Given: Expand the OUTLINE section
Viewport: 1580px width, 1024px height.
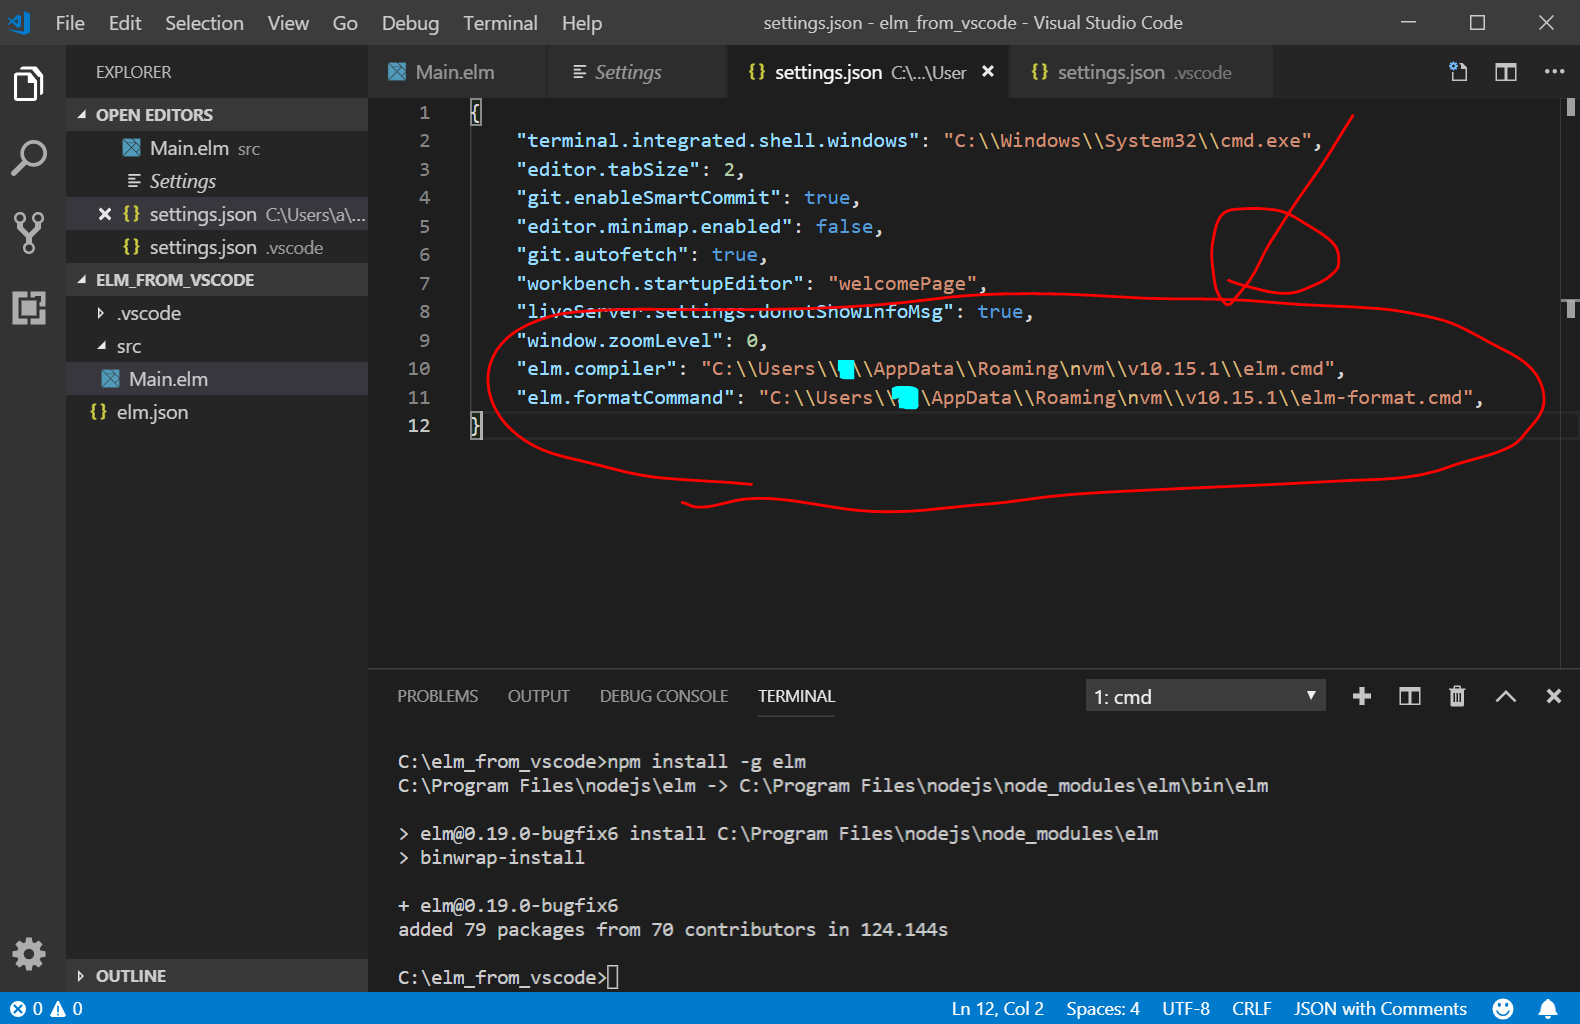Looking at the screenshot, I should (82, 976).
